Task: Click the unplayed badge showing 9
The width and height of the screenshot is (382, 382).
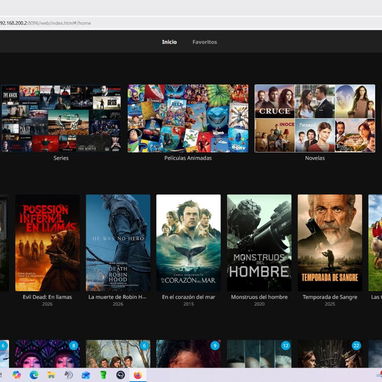Action: 215,346
